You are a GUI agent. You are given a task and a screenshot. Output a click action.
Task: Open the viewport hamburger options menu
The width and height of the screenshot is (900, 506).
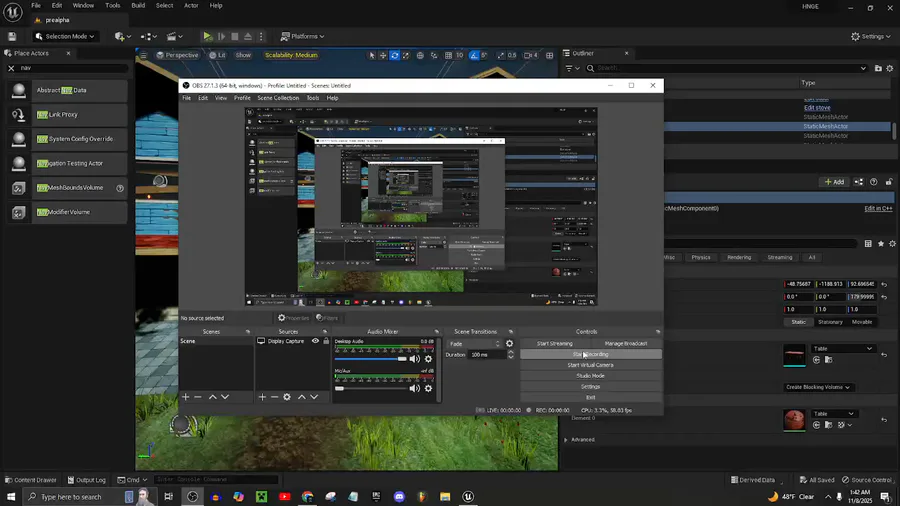(143, 55)
